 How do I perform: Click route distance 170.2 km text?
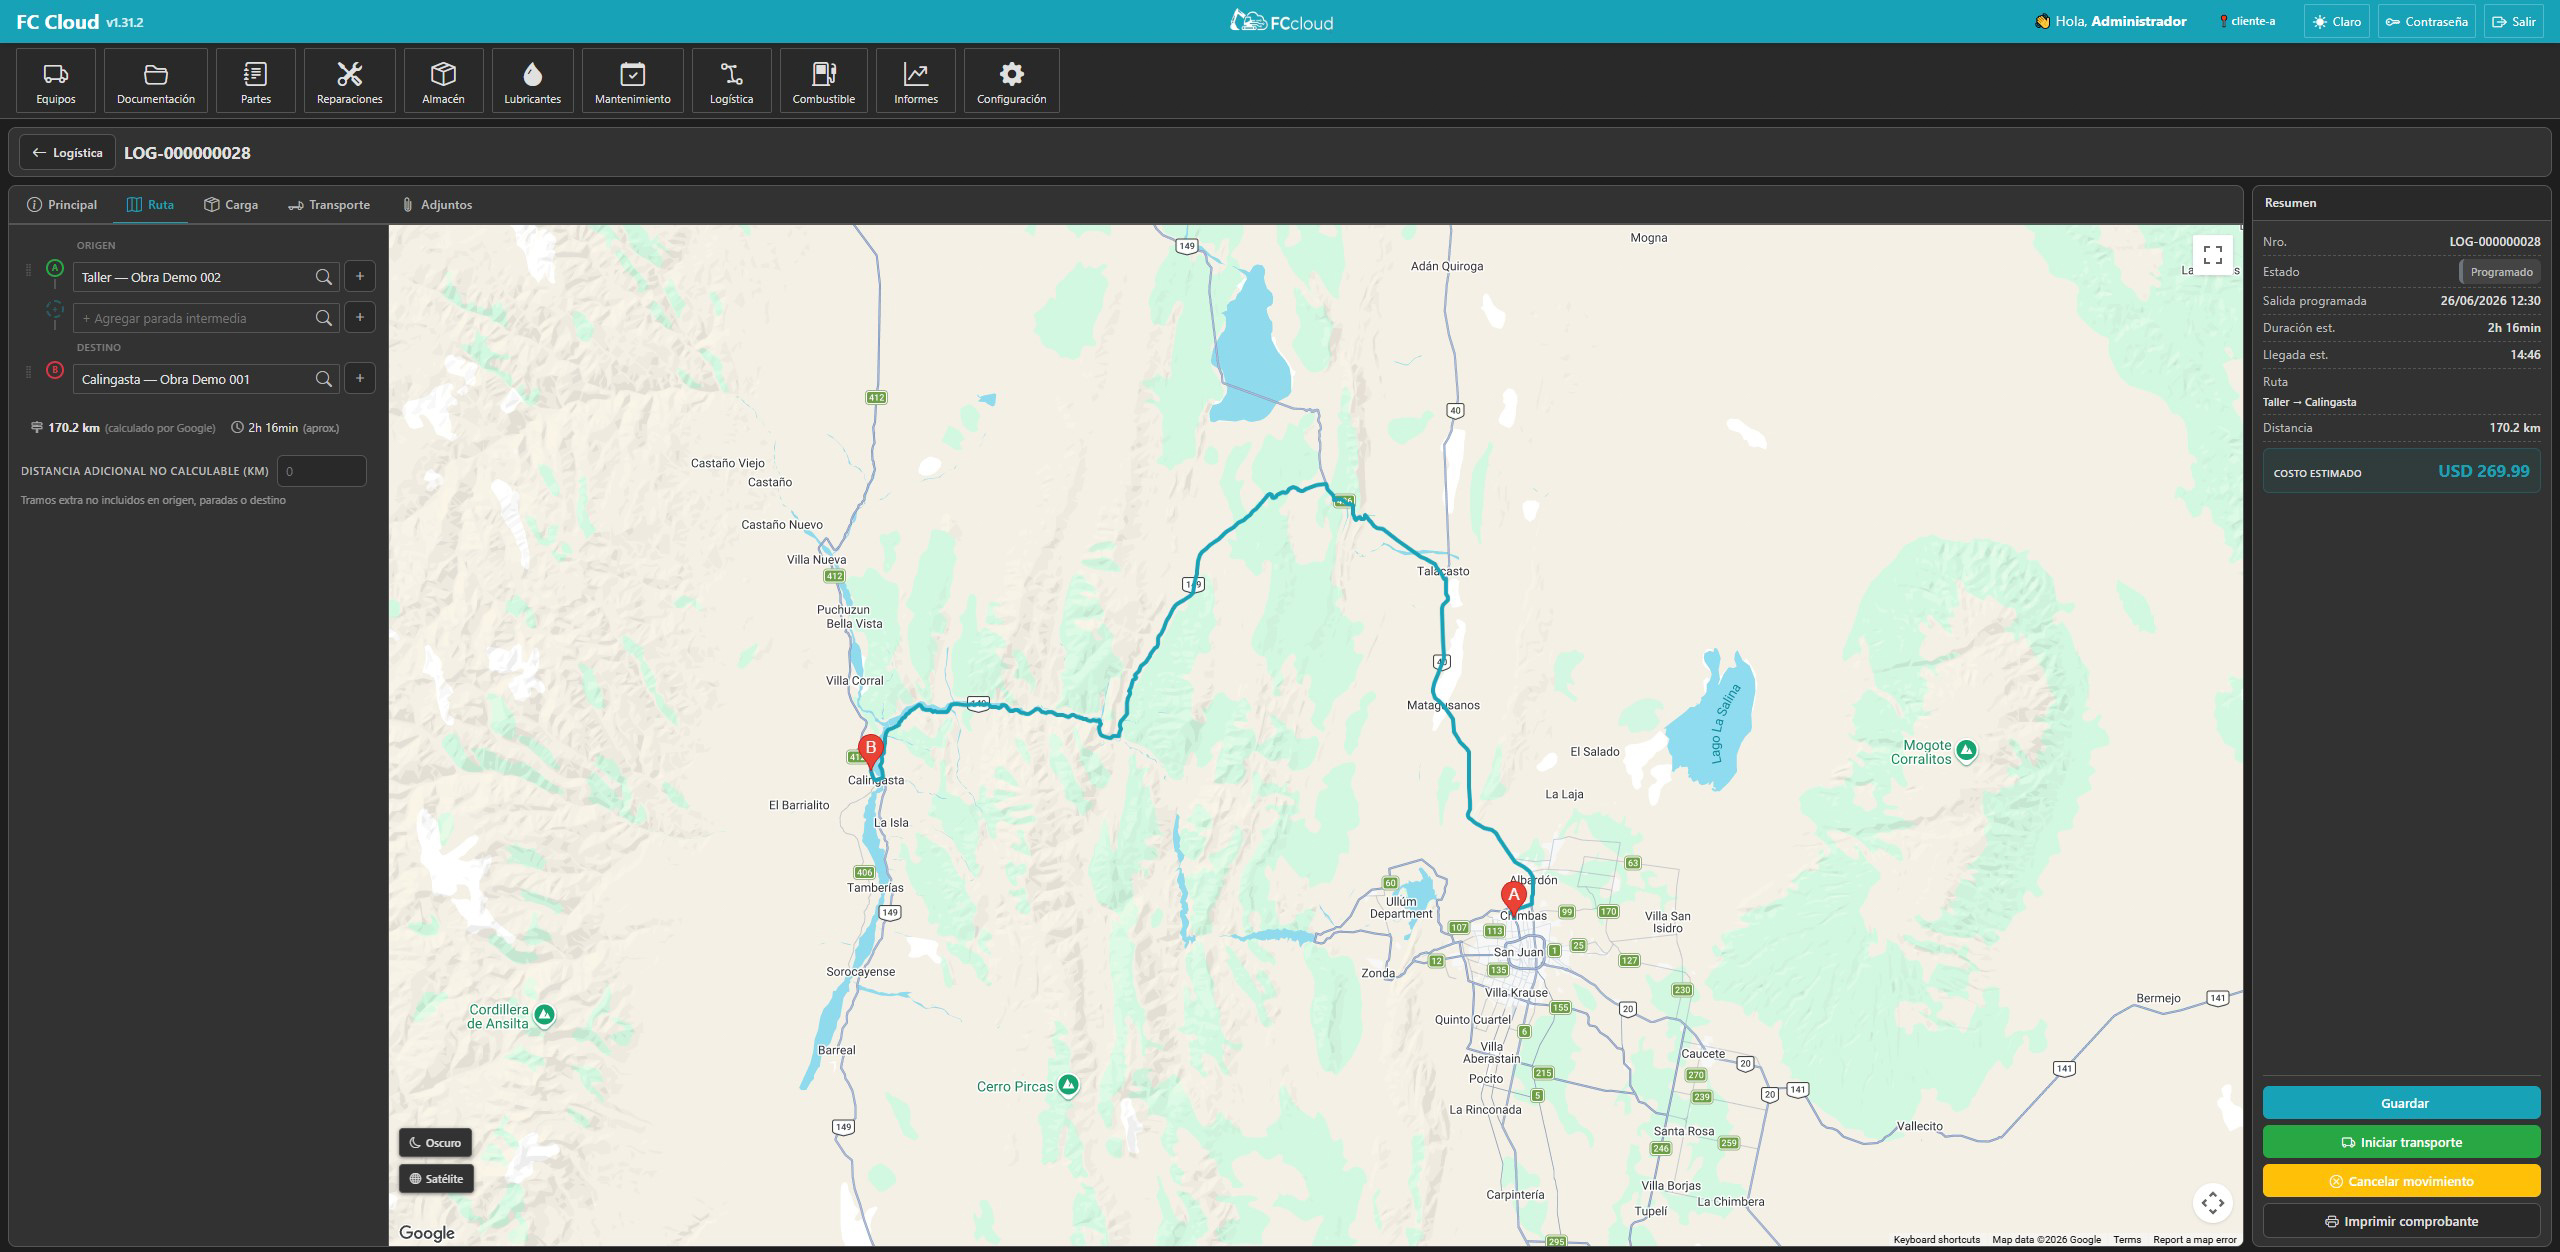pyautogui.click(x=74, y=428)
